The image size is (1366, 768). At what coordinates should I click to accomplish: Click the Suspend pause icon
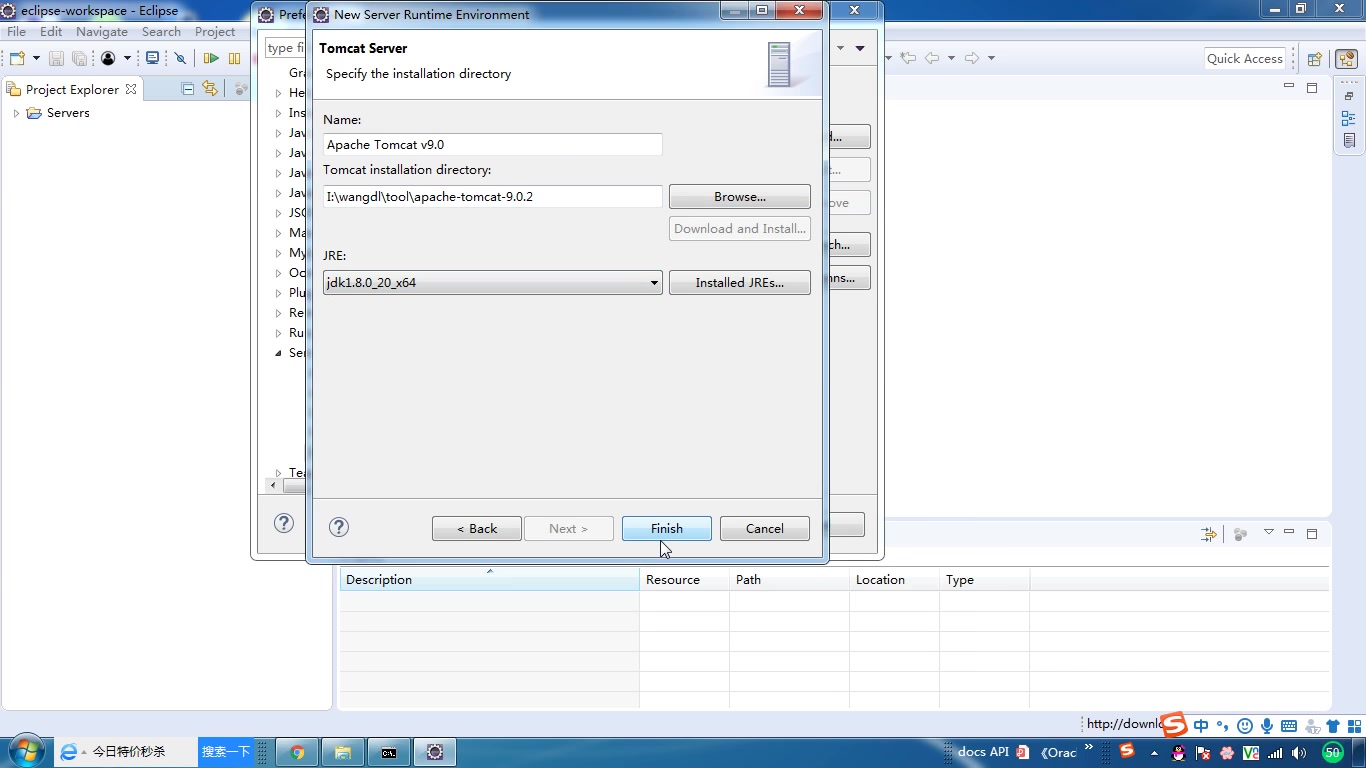[234, 59]
